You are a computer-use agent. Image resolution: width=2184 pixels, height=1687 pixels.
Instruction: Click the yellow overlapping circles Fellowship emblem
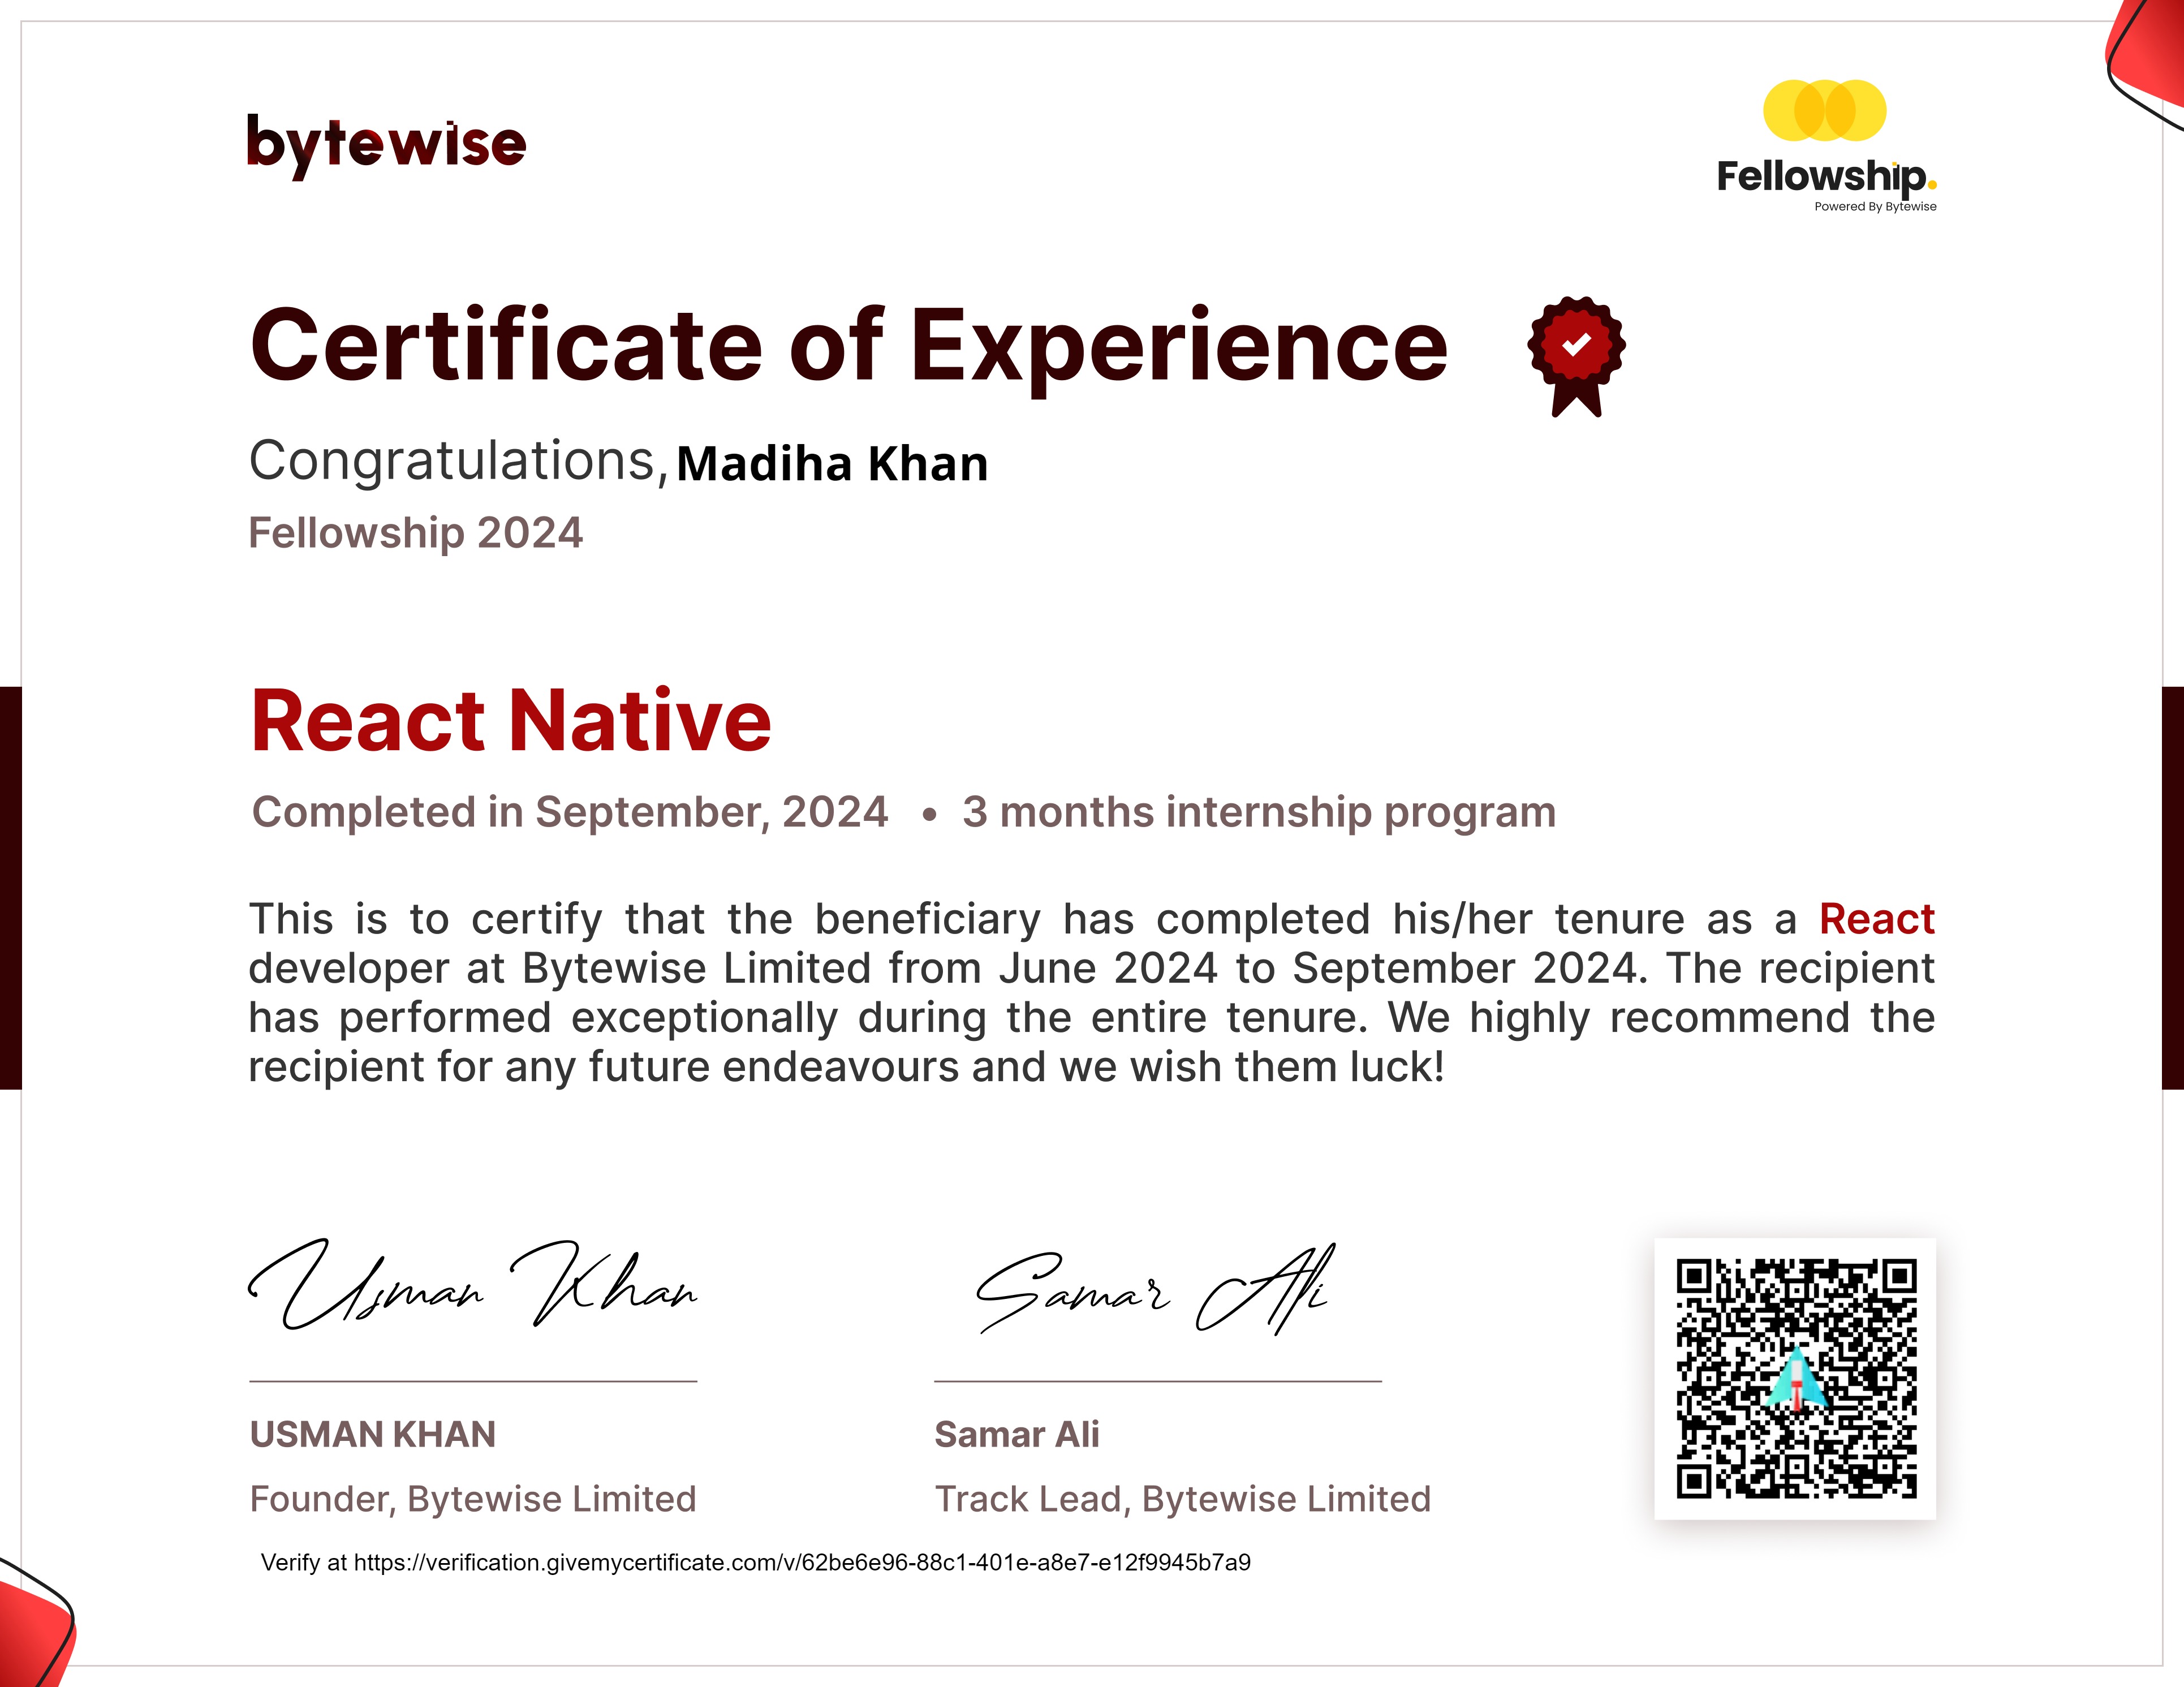coord(1824,110)
